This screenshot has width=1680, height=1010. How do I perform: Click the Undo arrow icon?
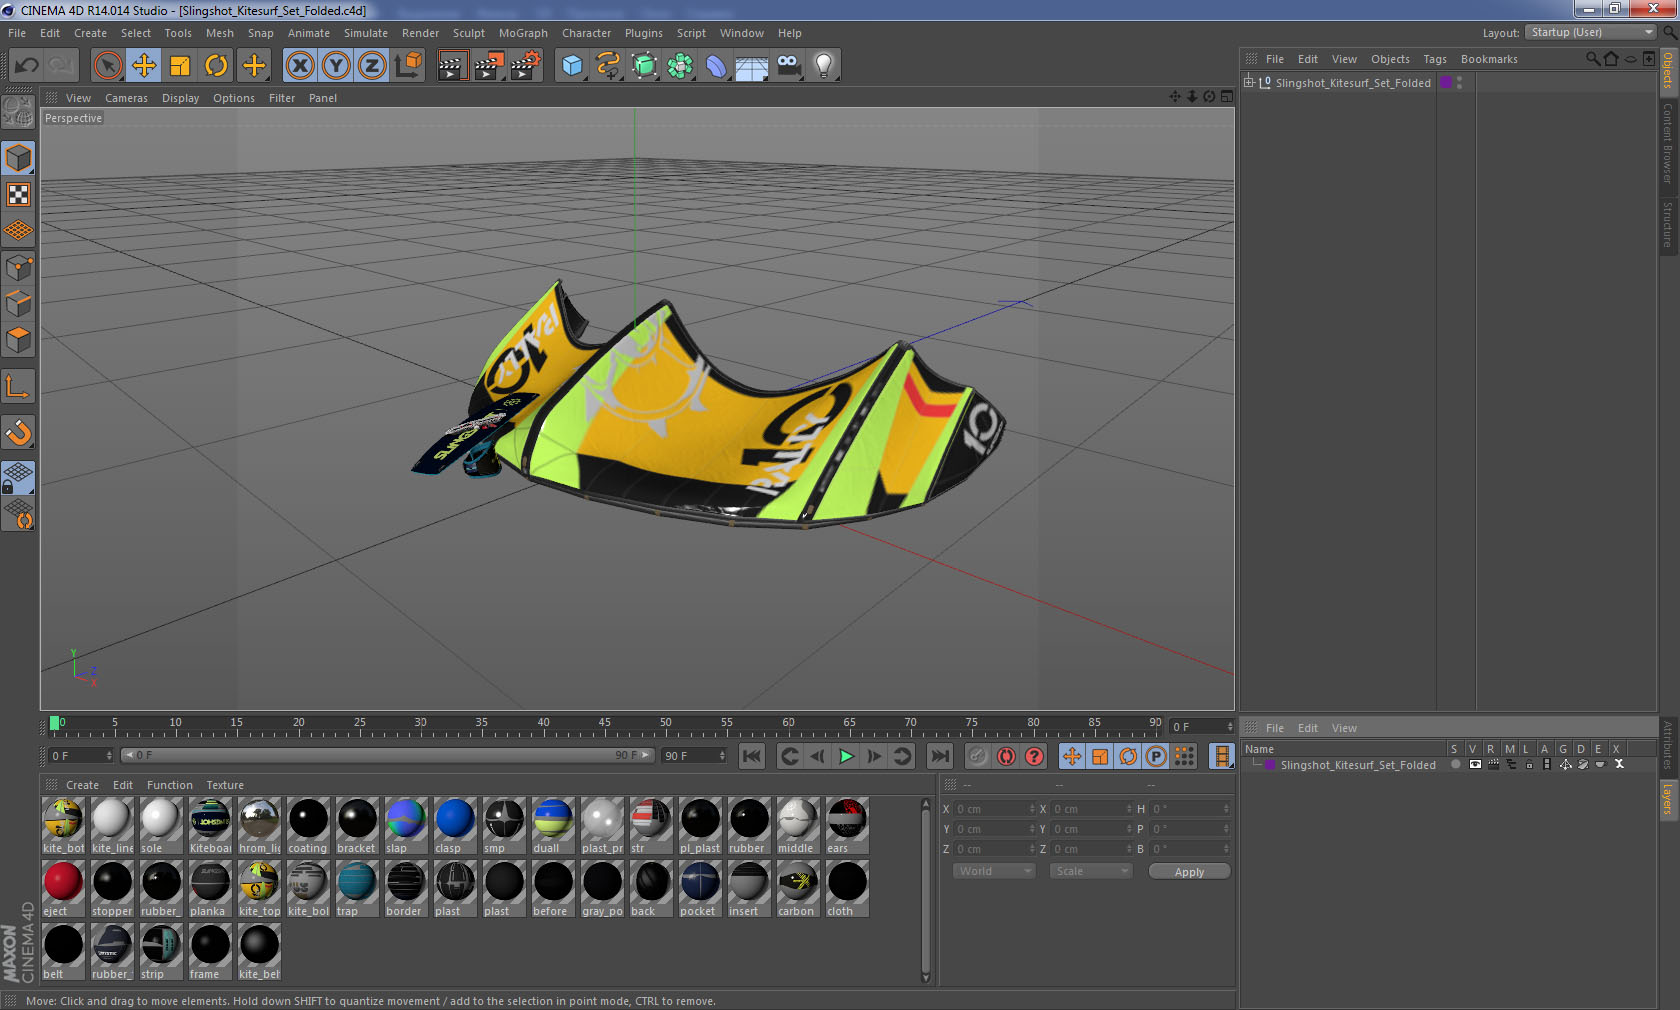click(27, 66)
